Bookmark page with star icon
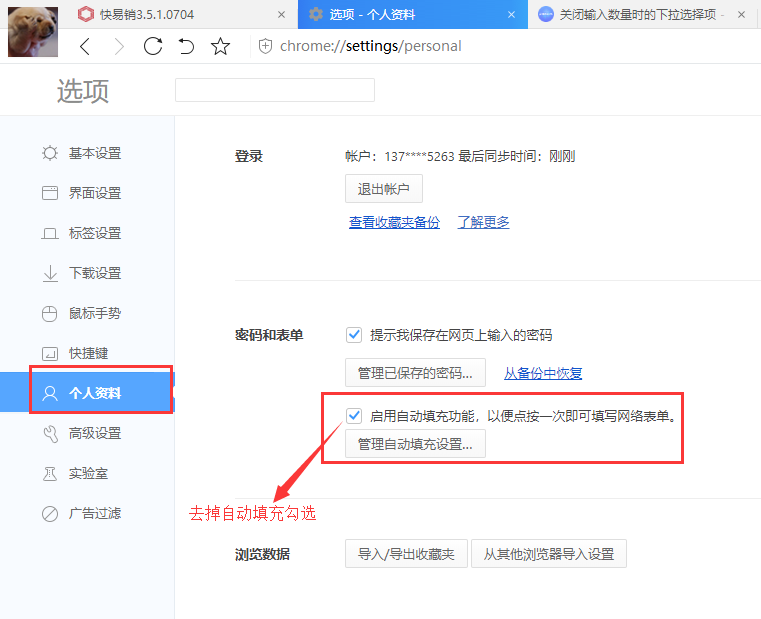Viewport: 761px width, 619px height. tap(221, 47)
